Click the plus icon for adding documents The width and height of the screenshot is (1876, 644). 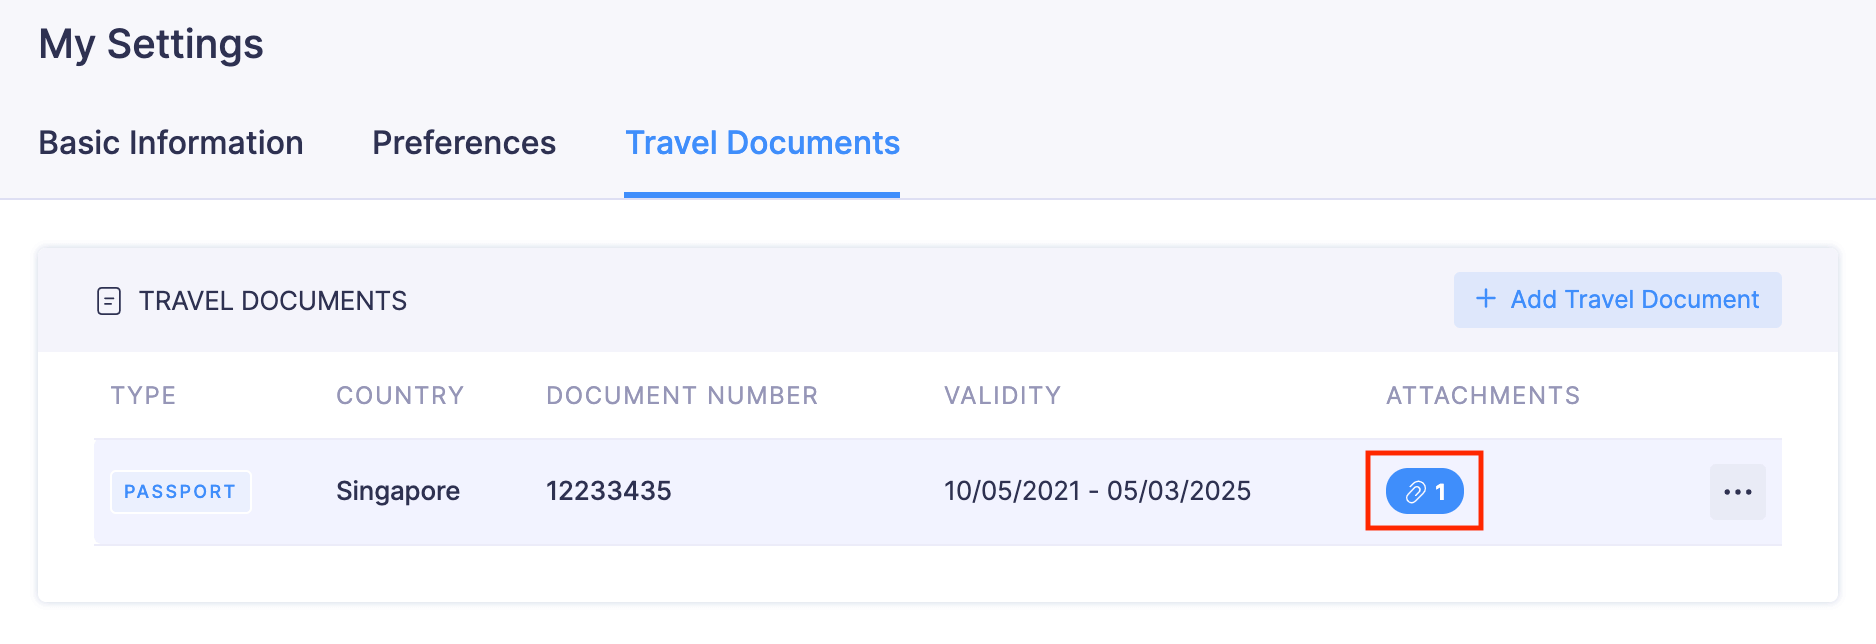[x=1486, y=299]
